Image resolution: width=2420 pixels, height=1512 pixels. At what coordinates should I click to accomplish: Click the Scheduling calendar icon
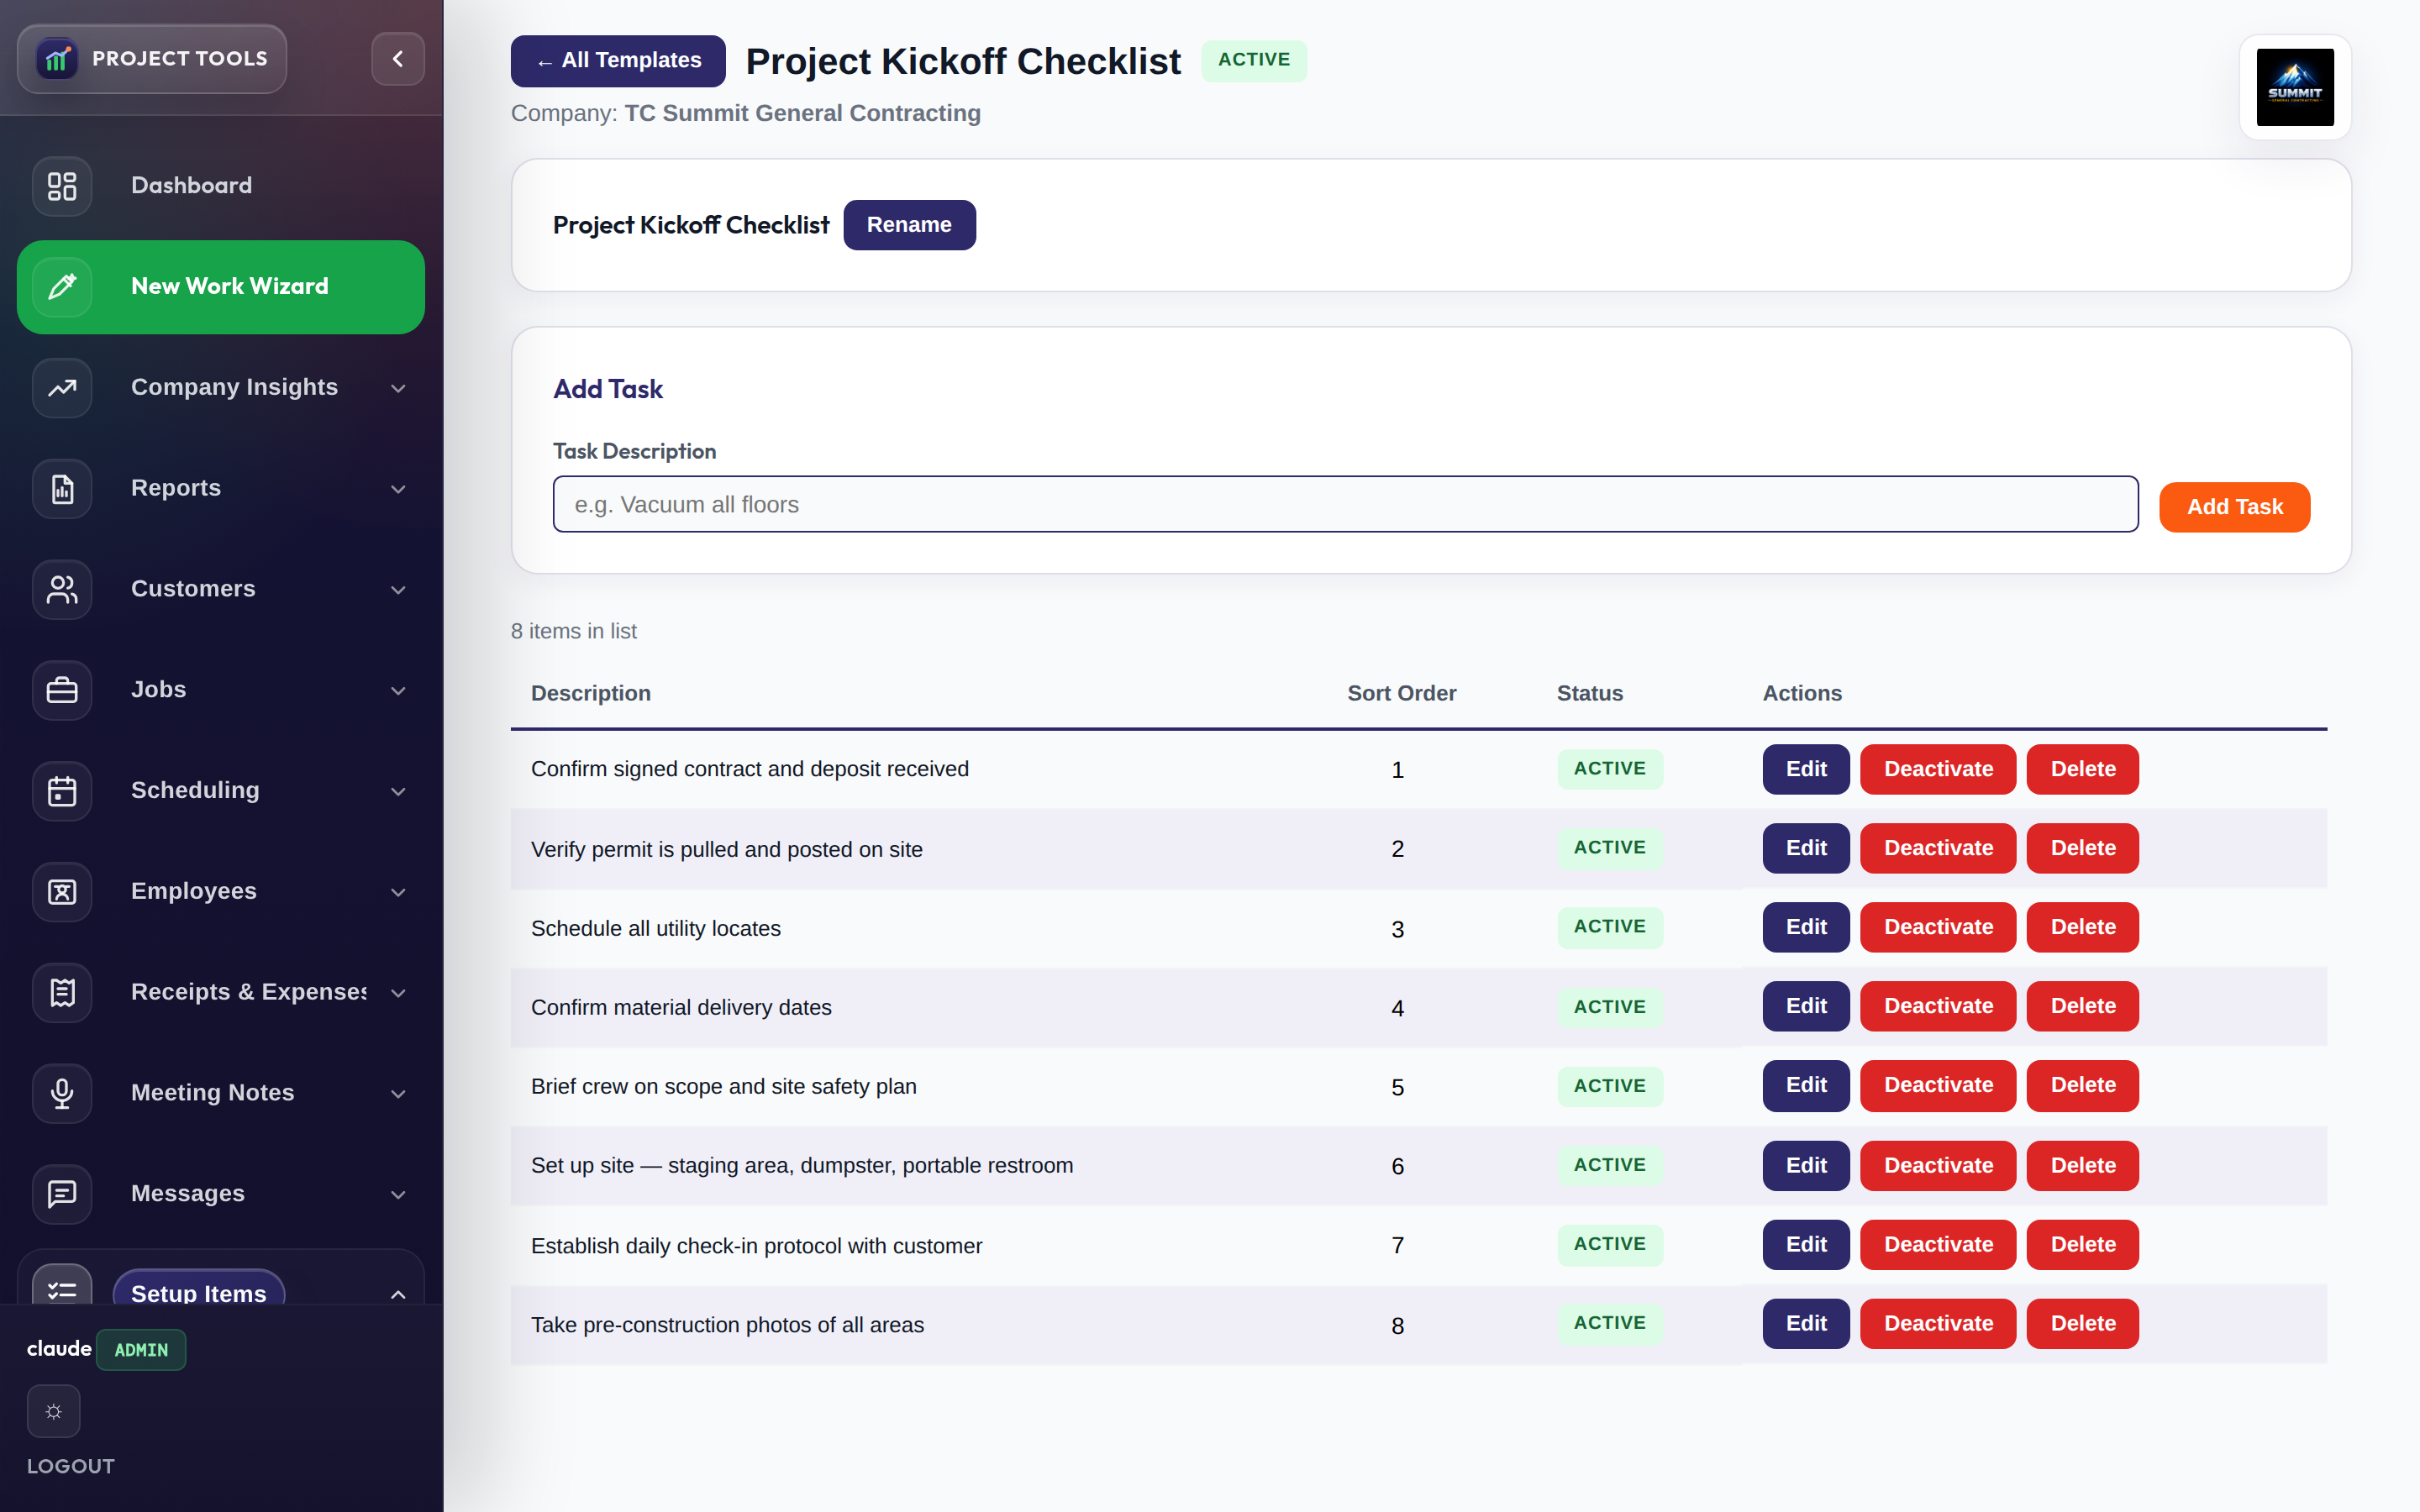(62, 791)
